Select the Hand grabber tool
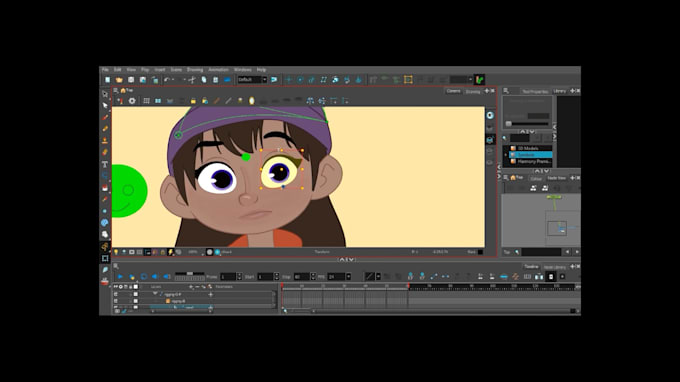This screenshot has height=382, width=680. coord(105,235)
